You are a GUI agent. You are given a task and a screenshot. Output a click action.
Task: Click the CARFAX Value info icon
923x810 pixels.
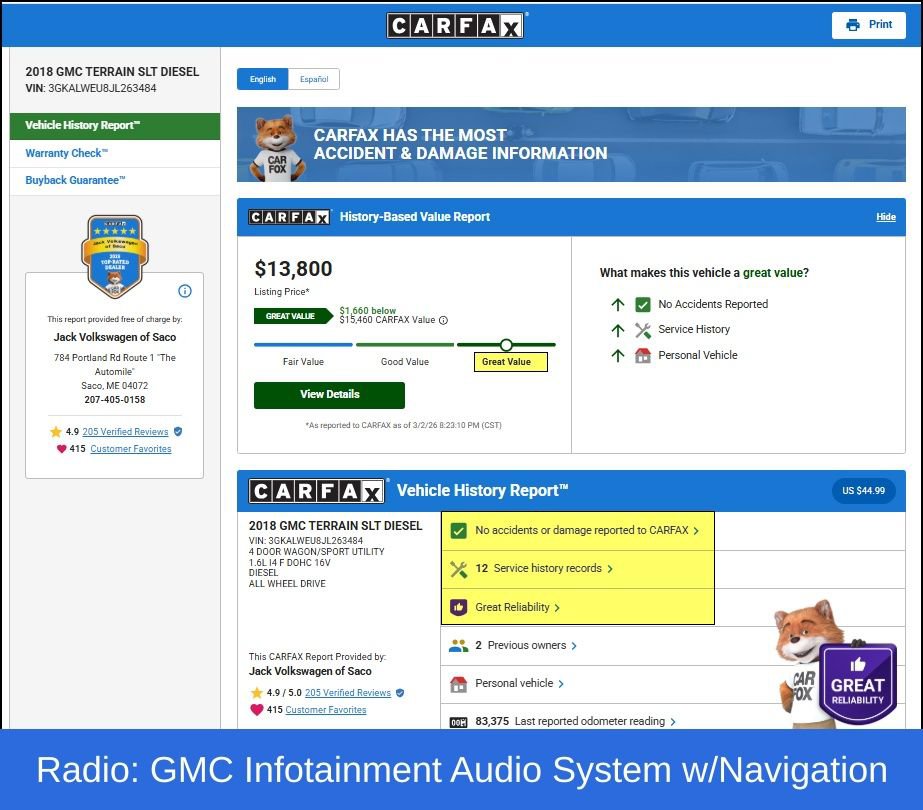(x=443, y=320)
